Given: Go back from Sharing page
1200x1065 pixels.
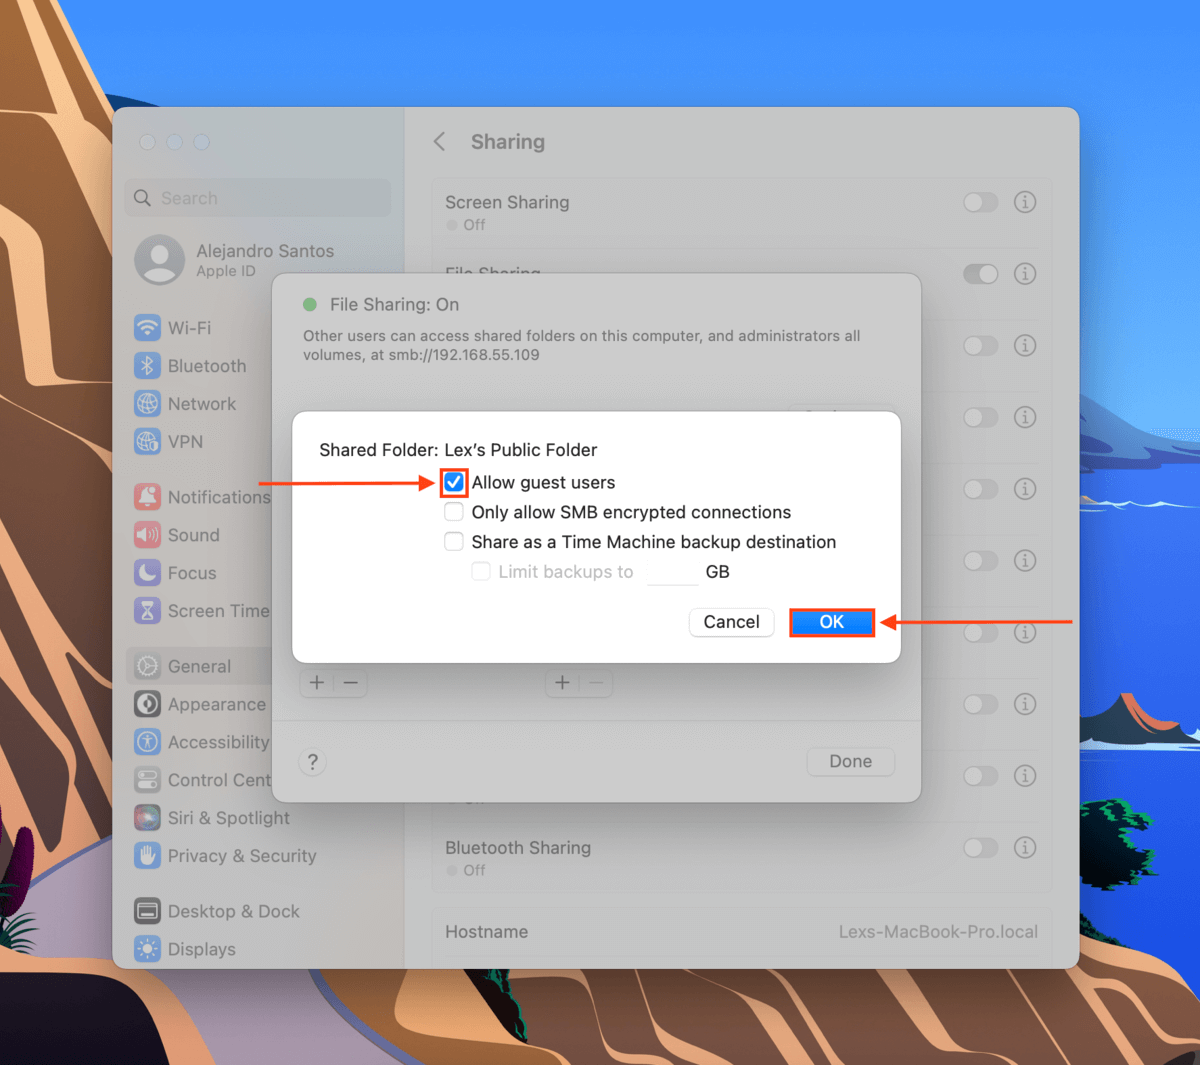Looking at the screenshot, I should tap(440, 142).
